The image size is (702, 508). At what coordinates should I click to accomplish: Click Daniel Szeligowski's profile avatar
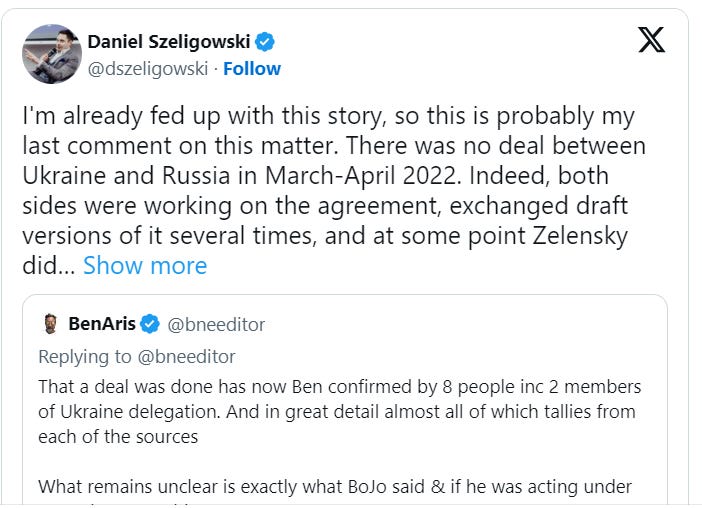(x=52, y=54)
